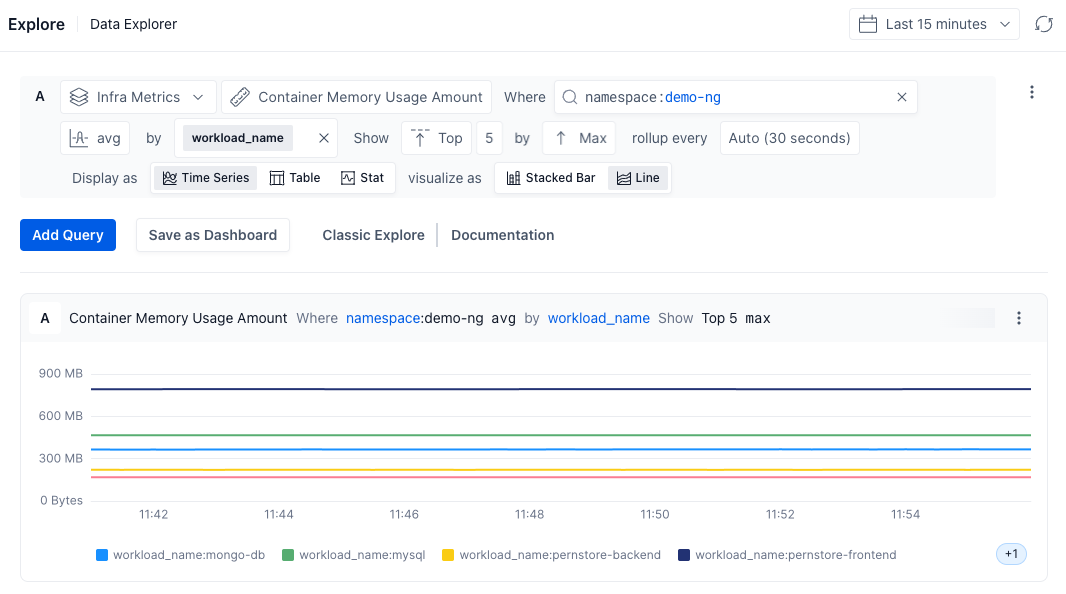Click the Add Query button
The height and width of the screenshot is (594, 1066).
[68, 235]
